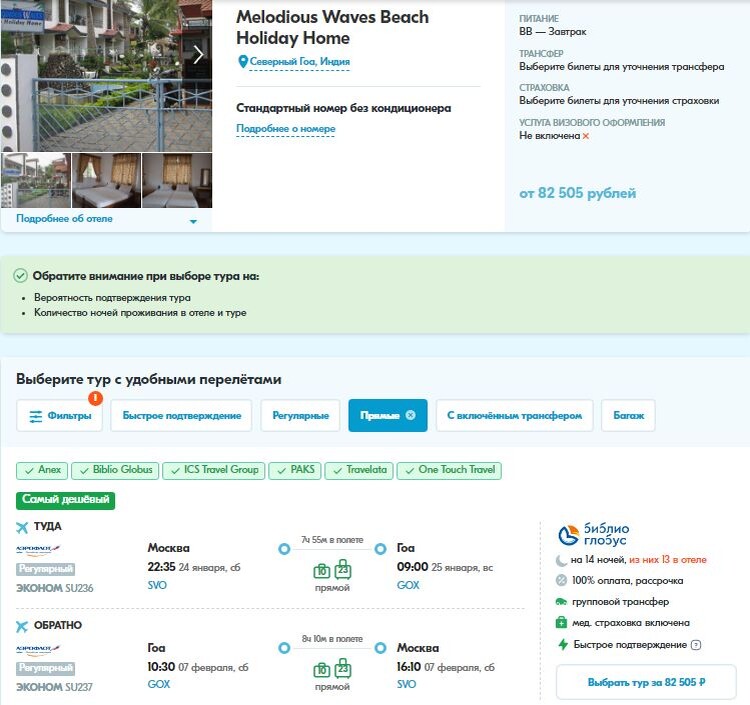Uncheck the Biblio Globus operator filter

[115, 470]
